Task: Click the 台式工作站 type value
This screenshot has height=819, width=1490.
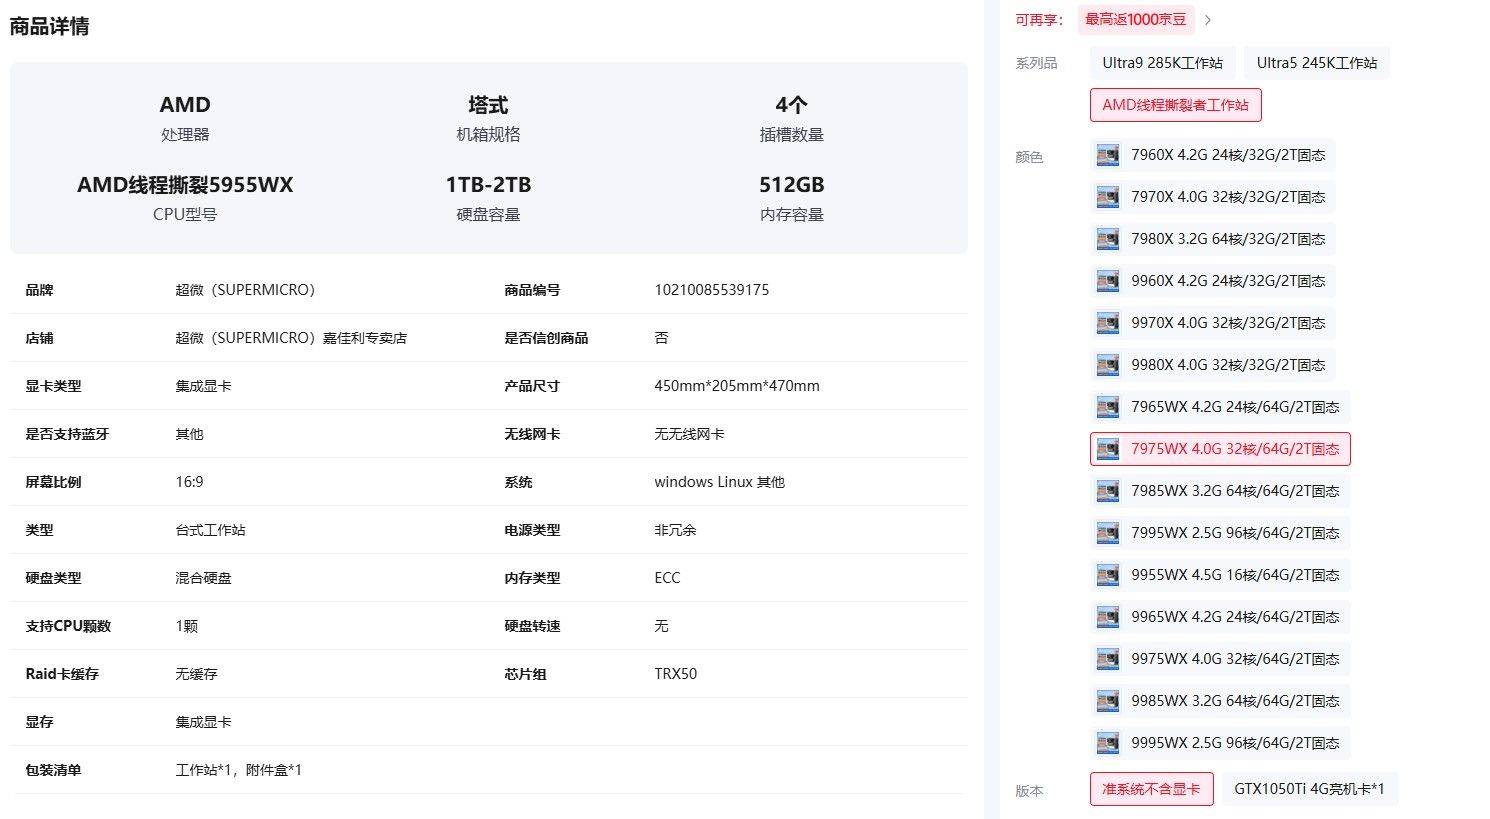Action: (x=210, y=530)
